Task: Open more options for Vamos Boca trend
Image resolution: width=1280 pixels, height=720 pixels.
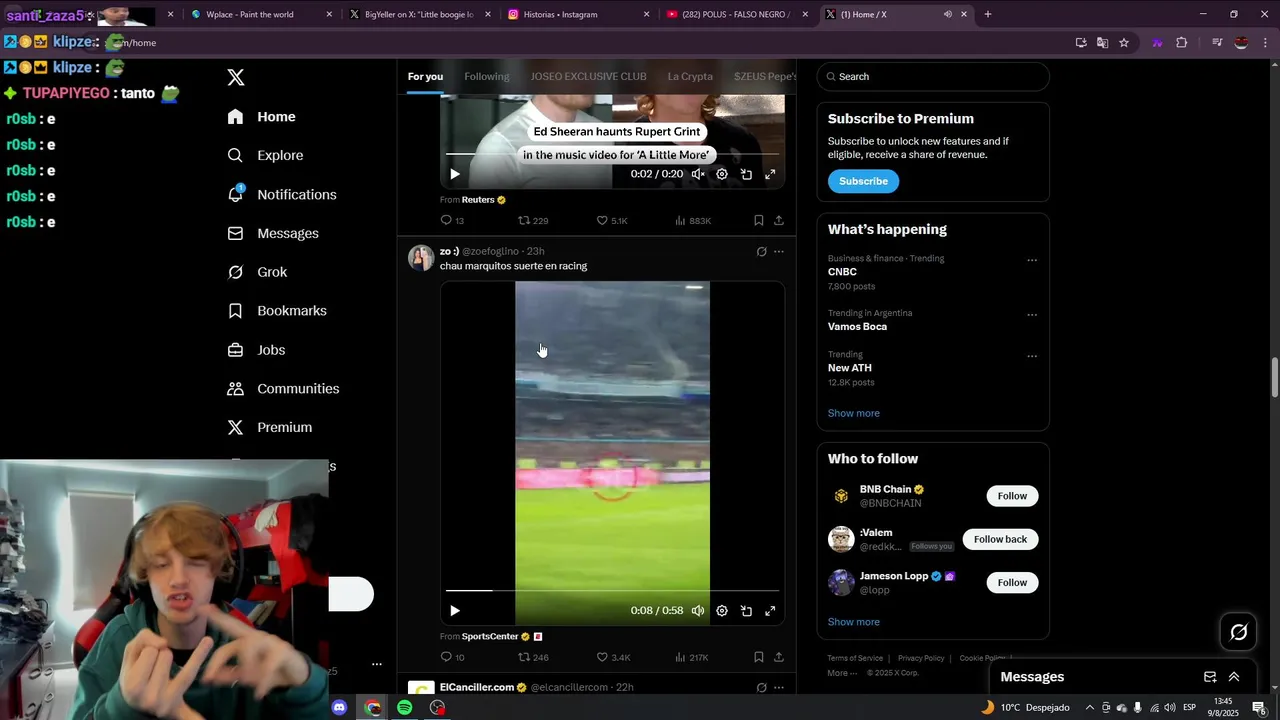Action: click(1032, 315)
